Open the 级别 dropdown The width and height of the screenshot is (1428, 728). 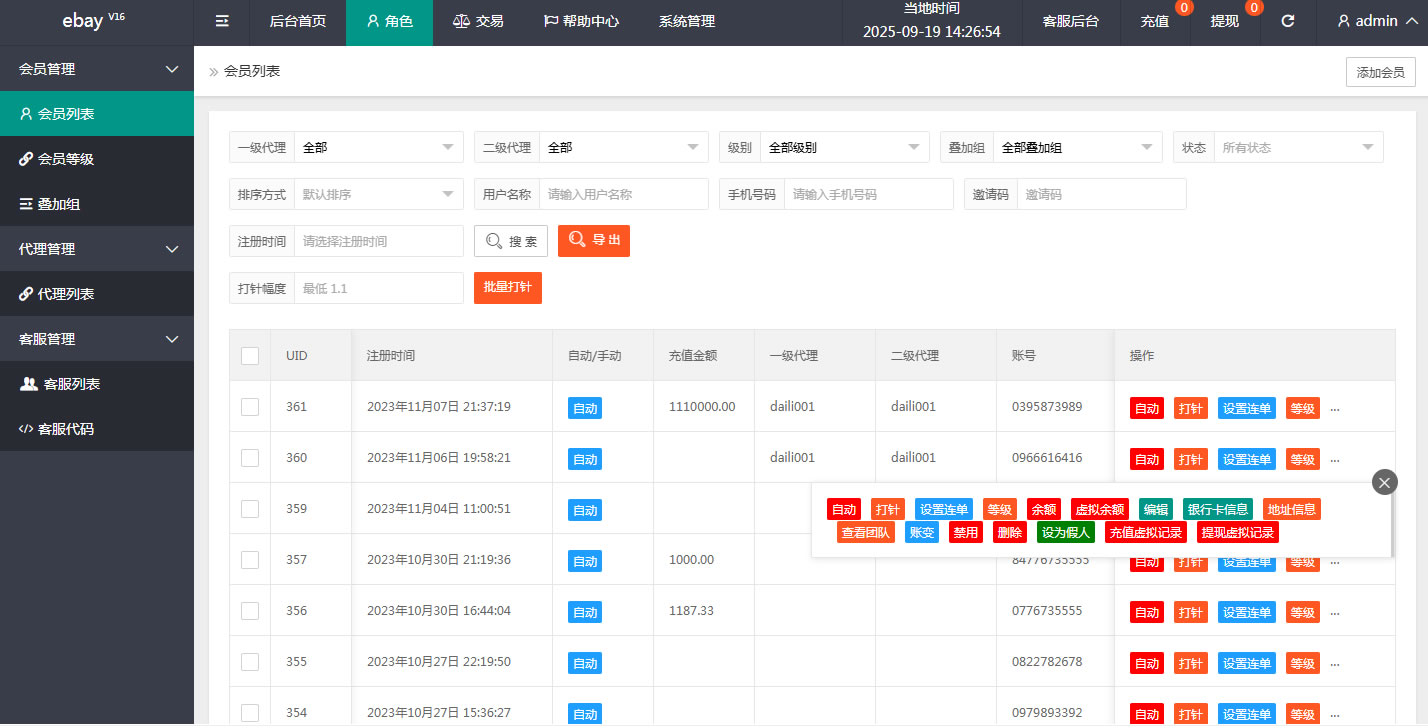point(844,147)
